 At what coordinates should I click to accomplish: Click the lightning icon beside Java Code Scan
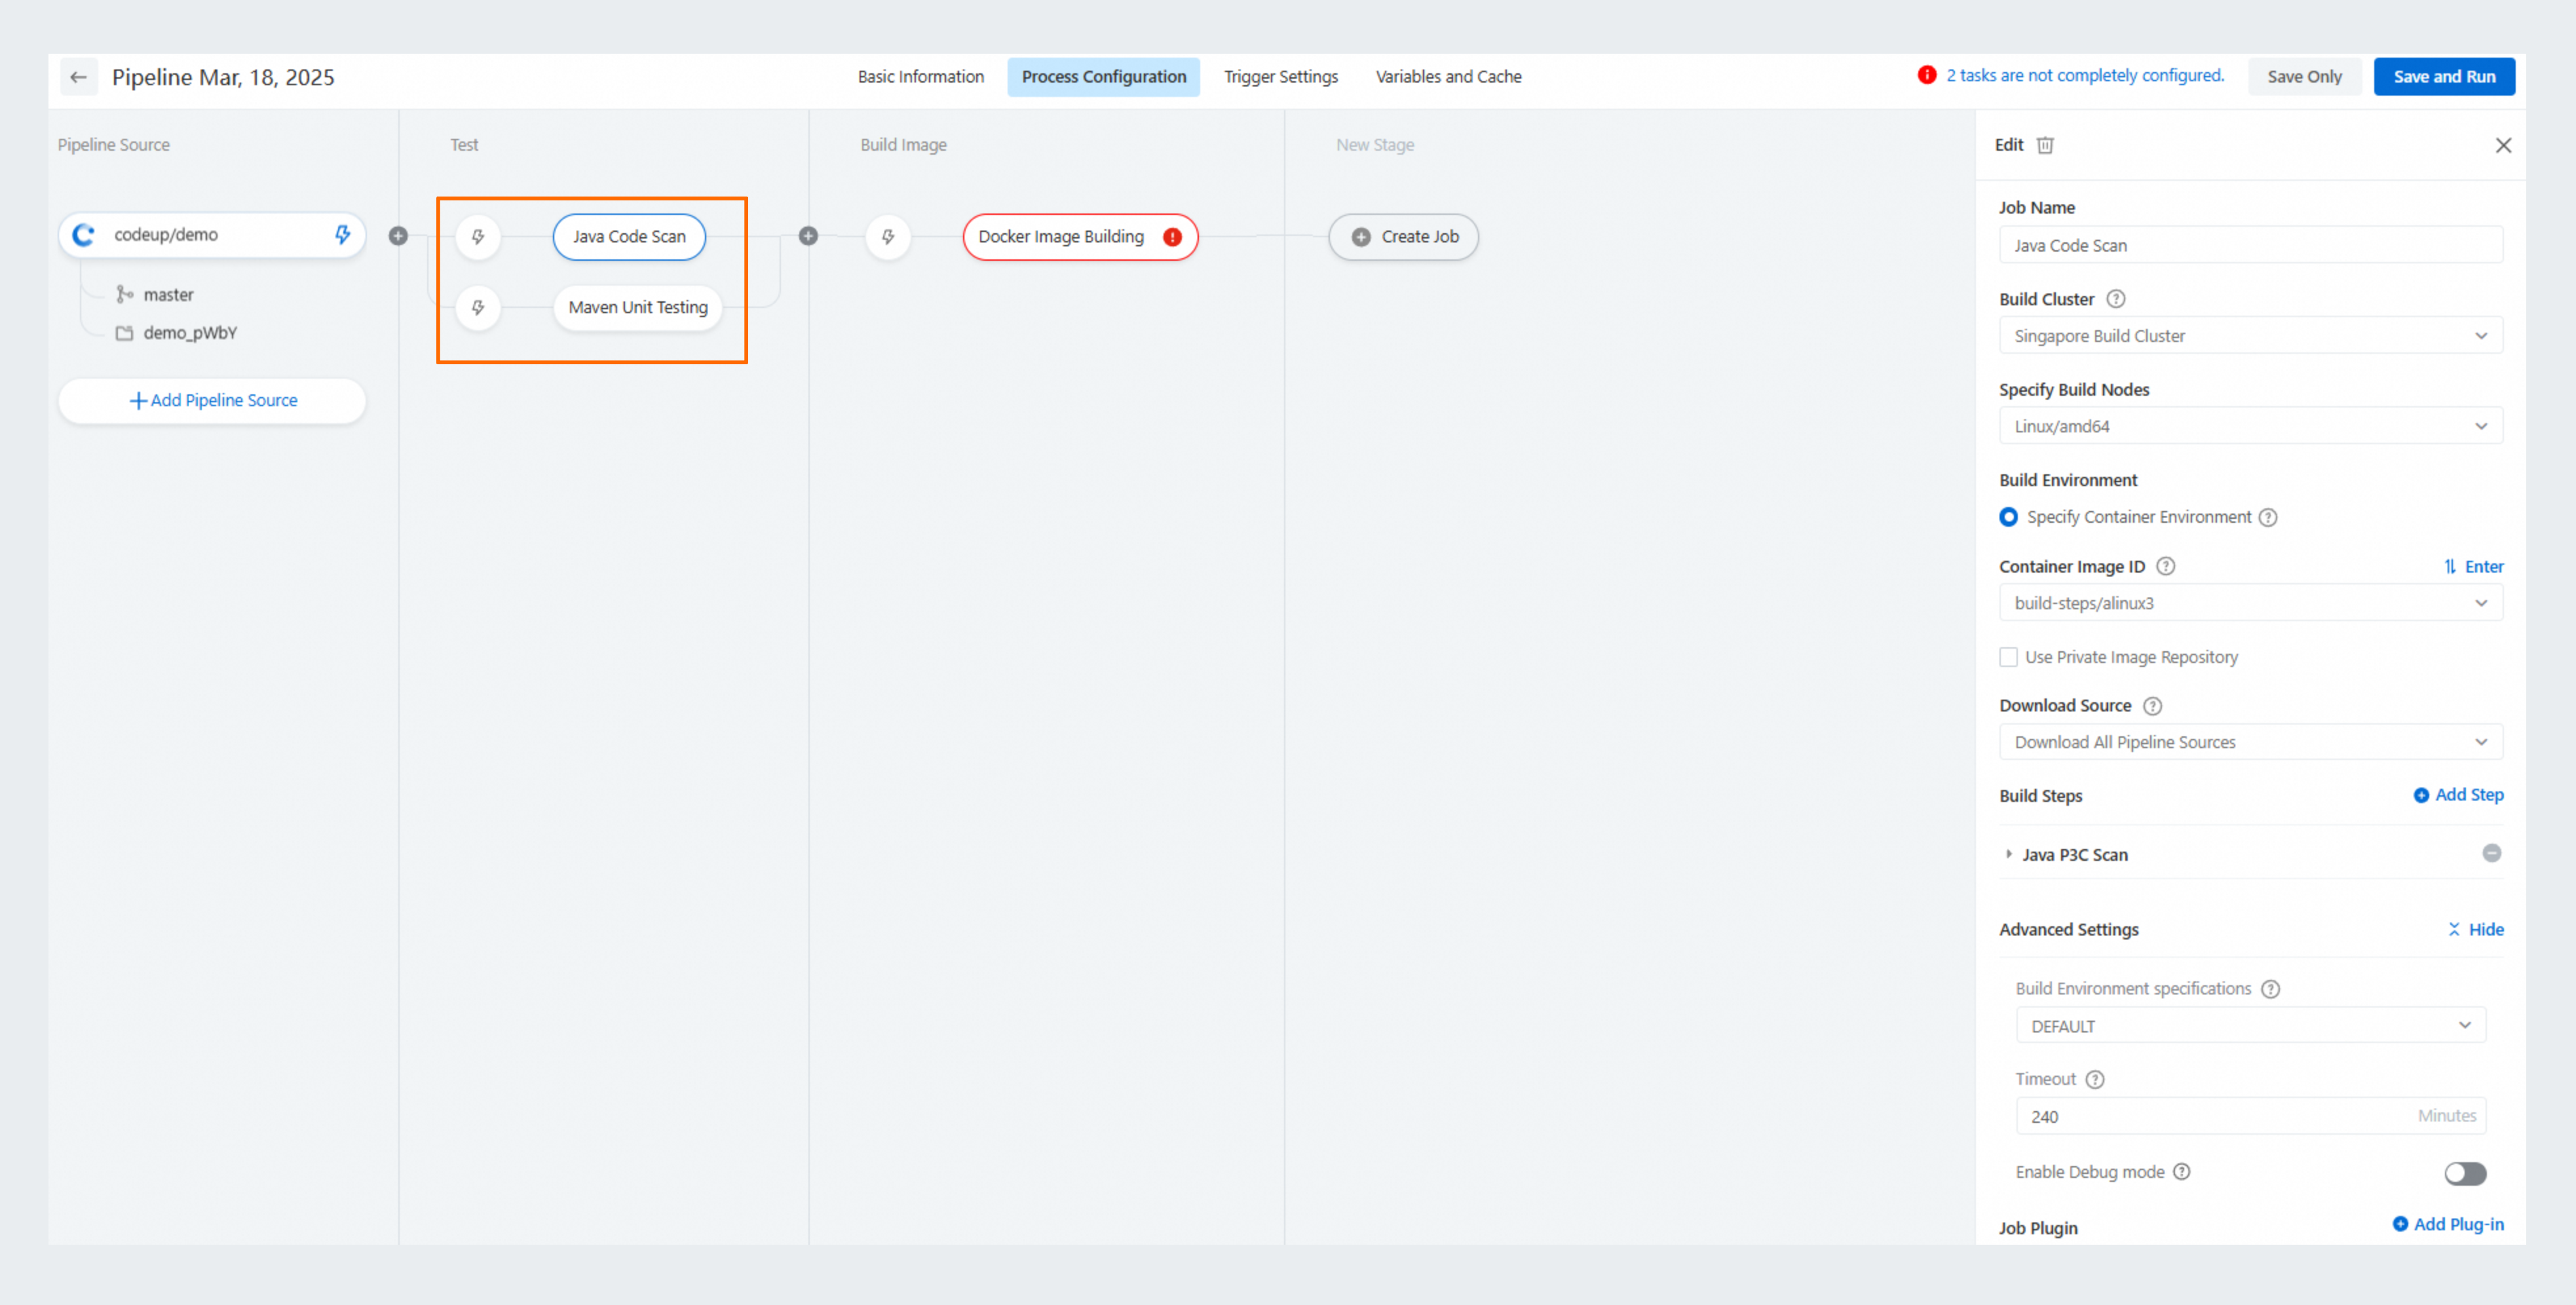pyautogui.click(x=478, y=237)
